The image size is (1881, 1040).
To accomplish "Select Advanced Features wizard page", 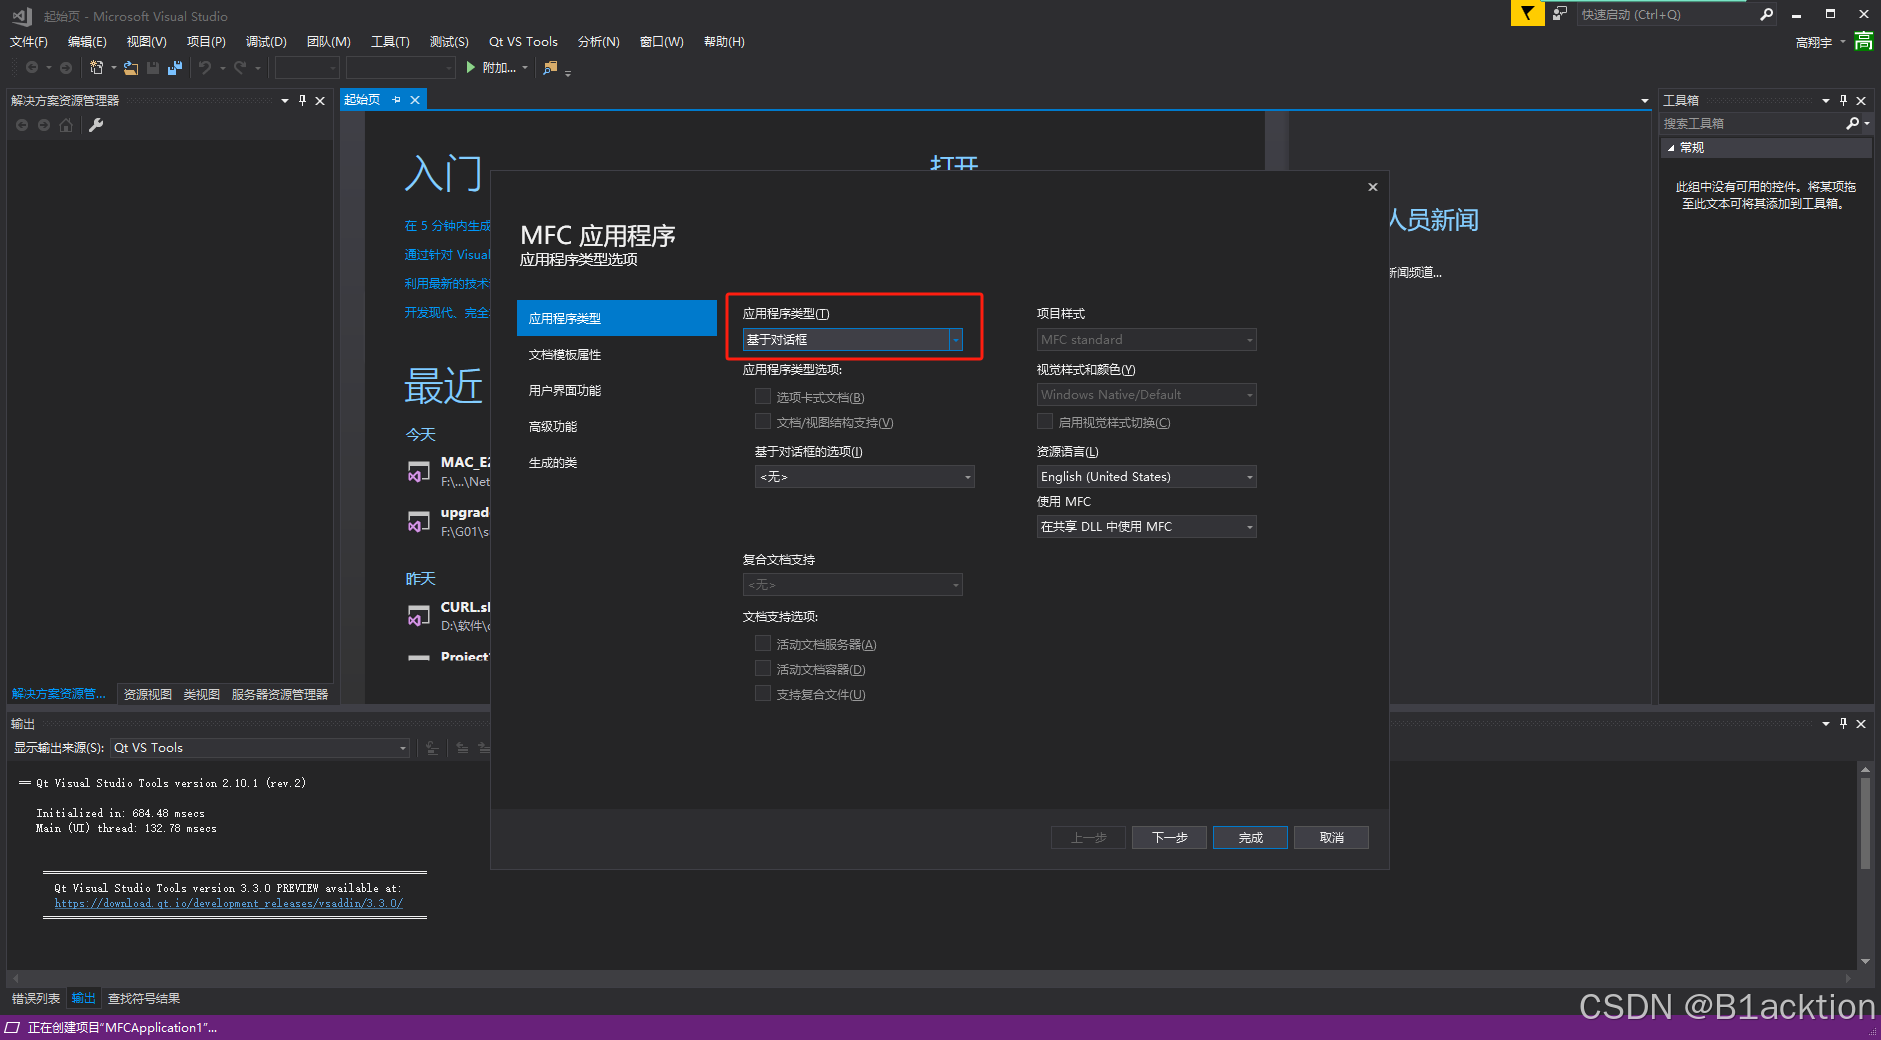I will click(617, 426).
